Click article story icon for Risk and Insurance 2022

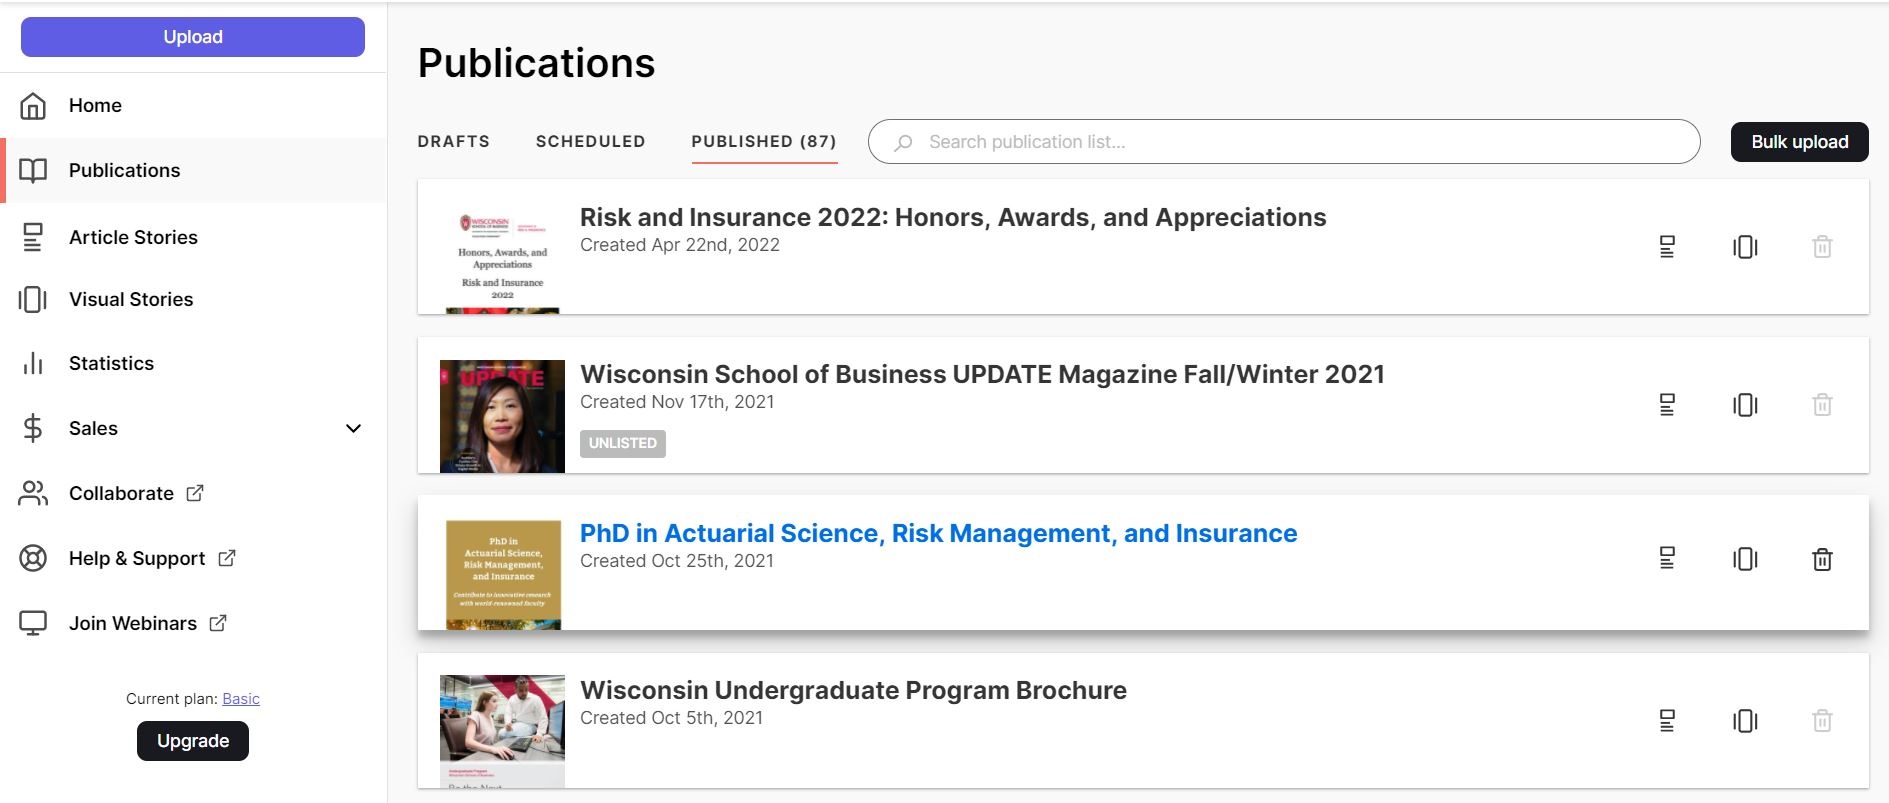tap(1667, 247)
